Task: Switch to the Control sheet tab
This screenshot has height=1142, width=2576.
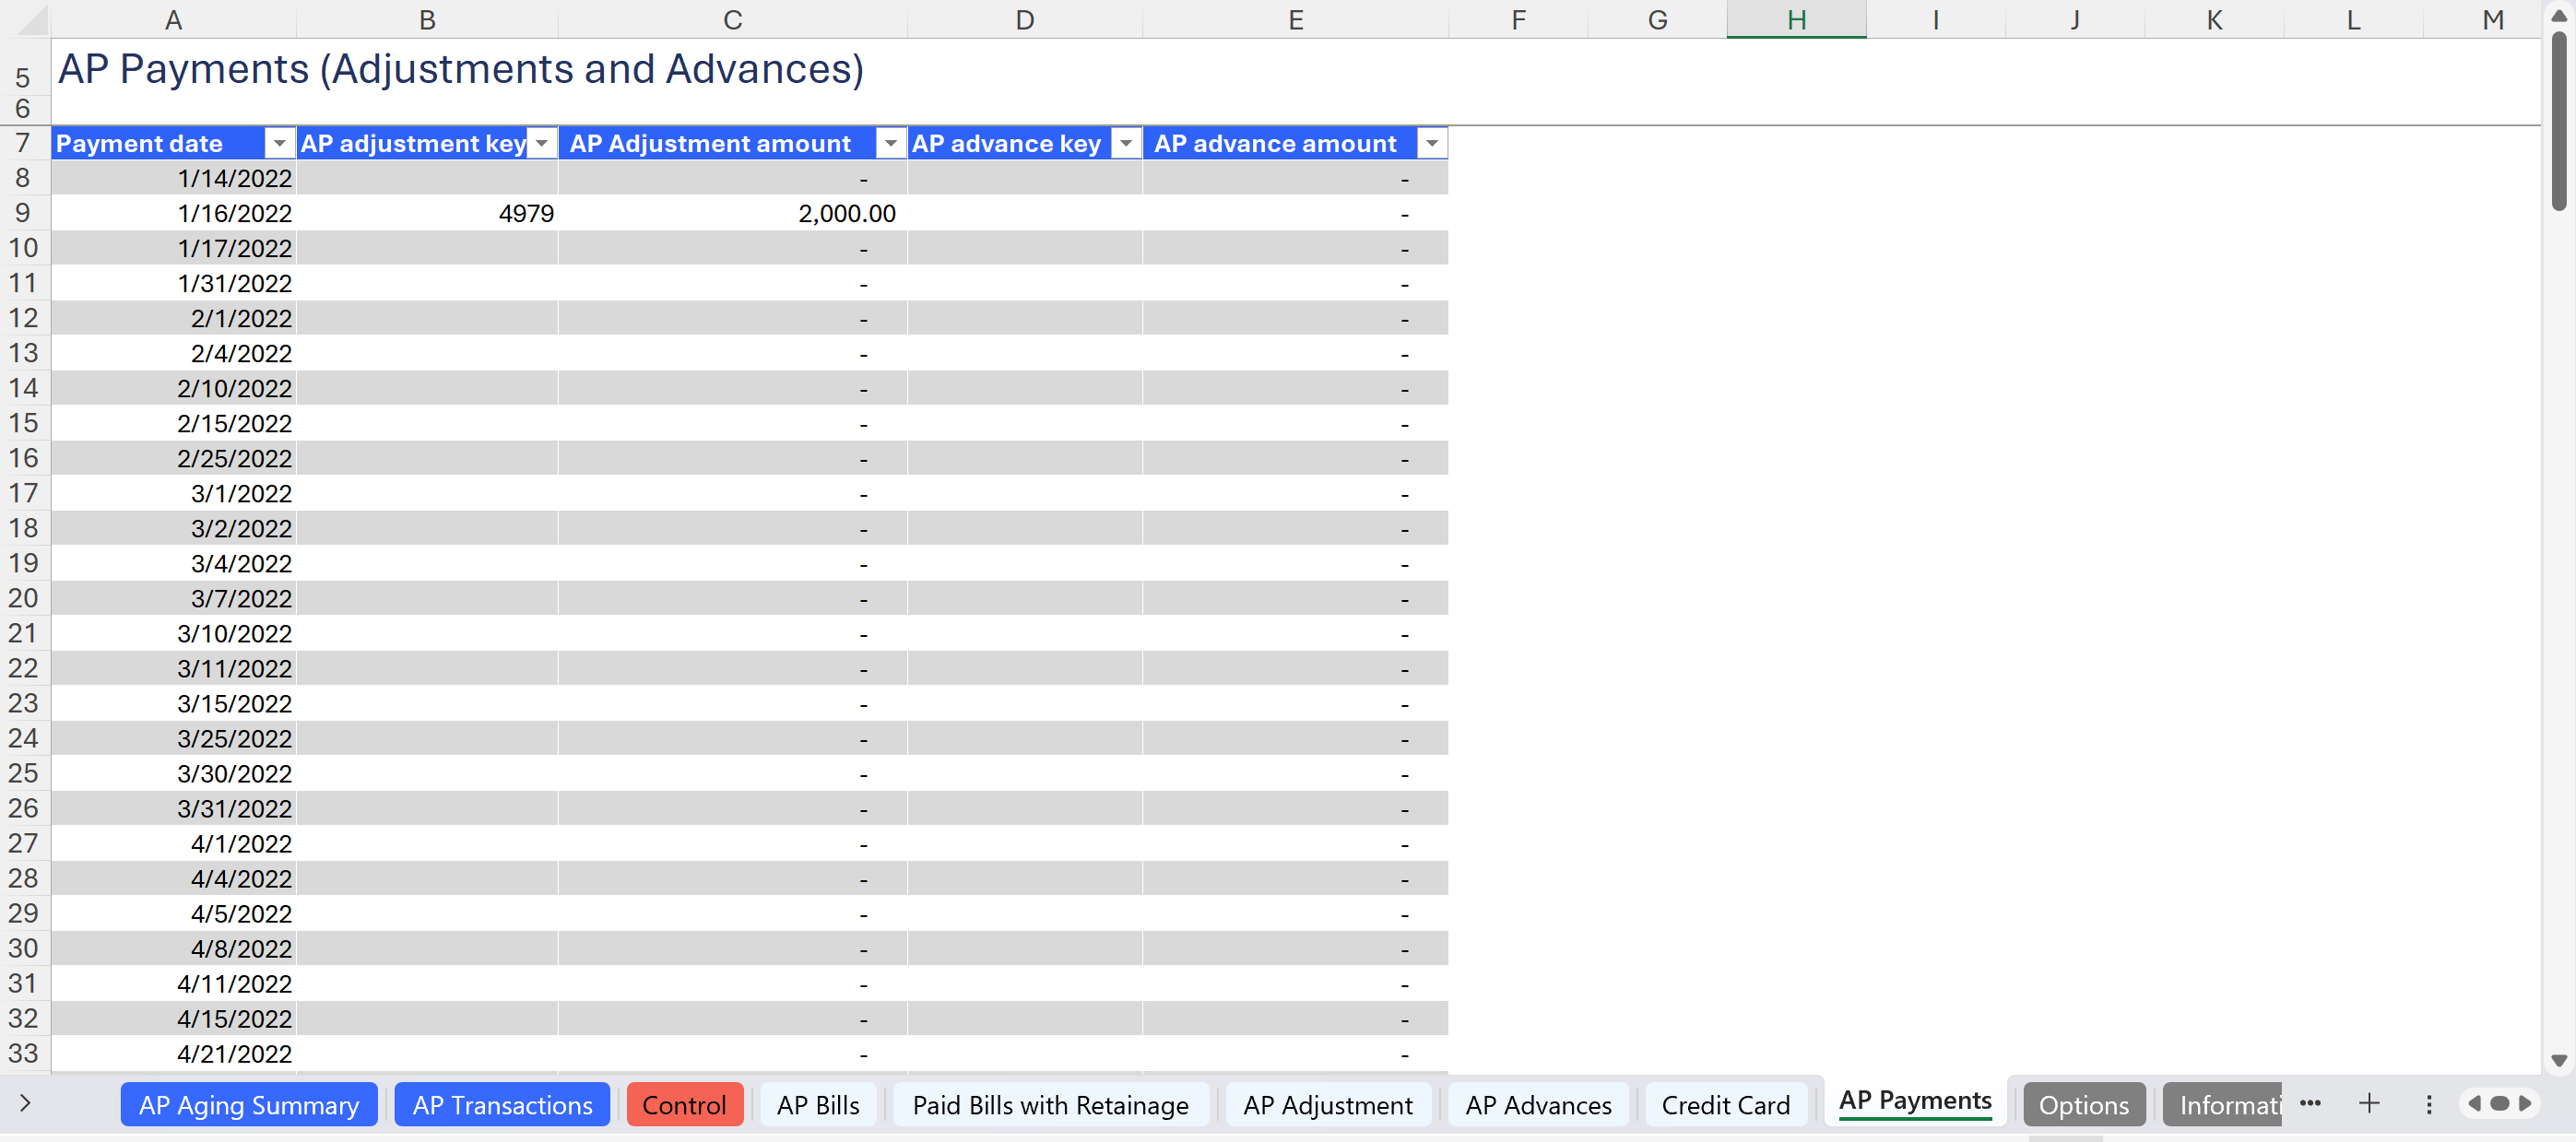Action: tap(684, 1105)
